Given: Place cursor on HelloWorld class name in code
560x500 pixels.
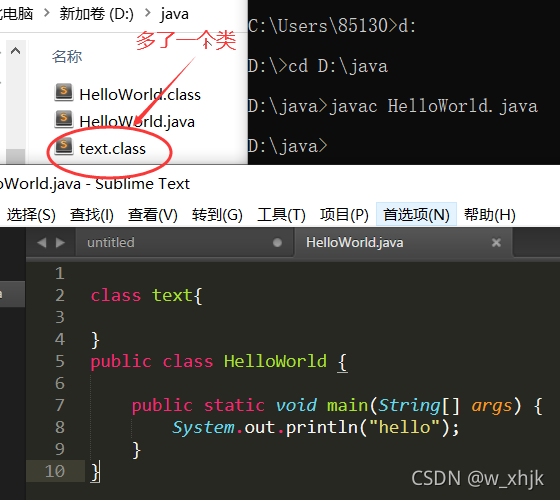Looking at the screenshot, I should point(275,361).
